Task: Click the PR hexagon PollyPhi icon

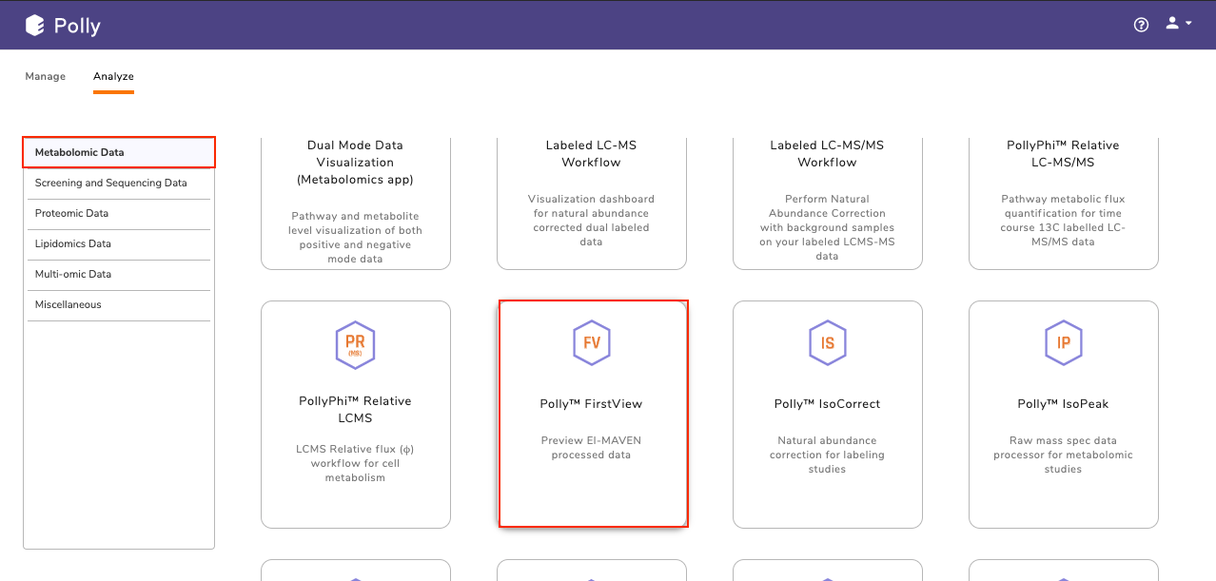Action: (355, 345)
